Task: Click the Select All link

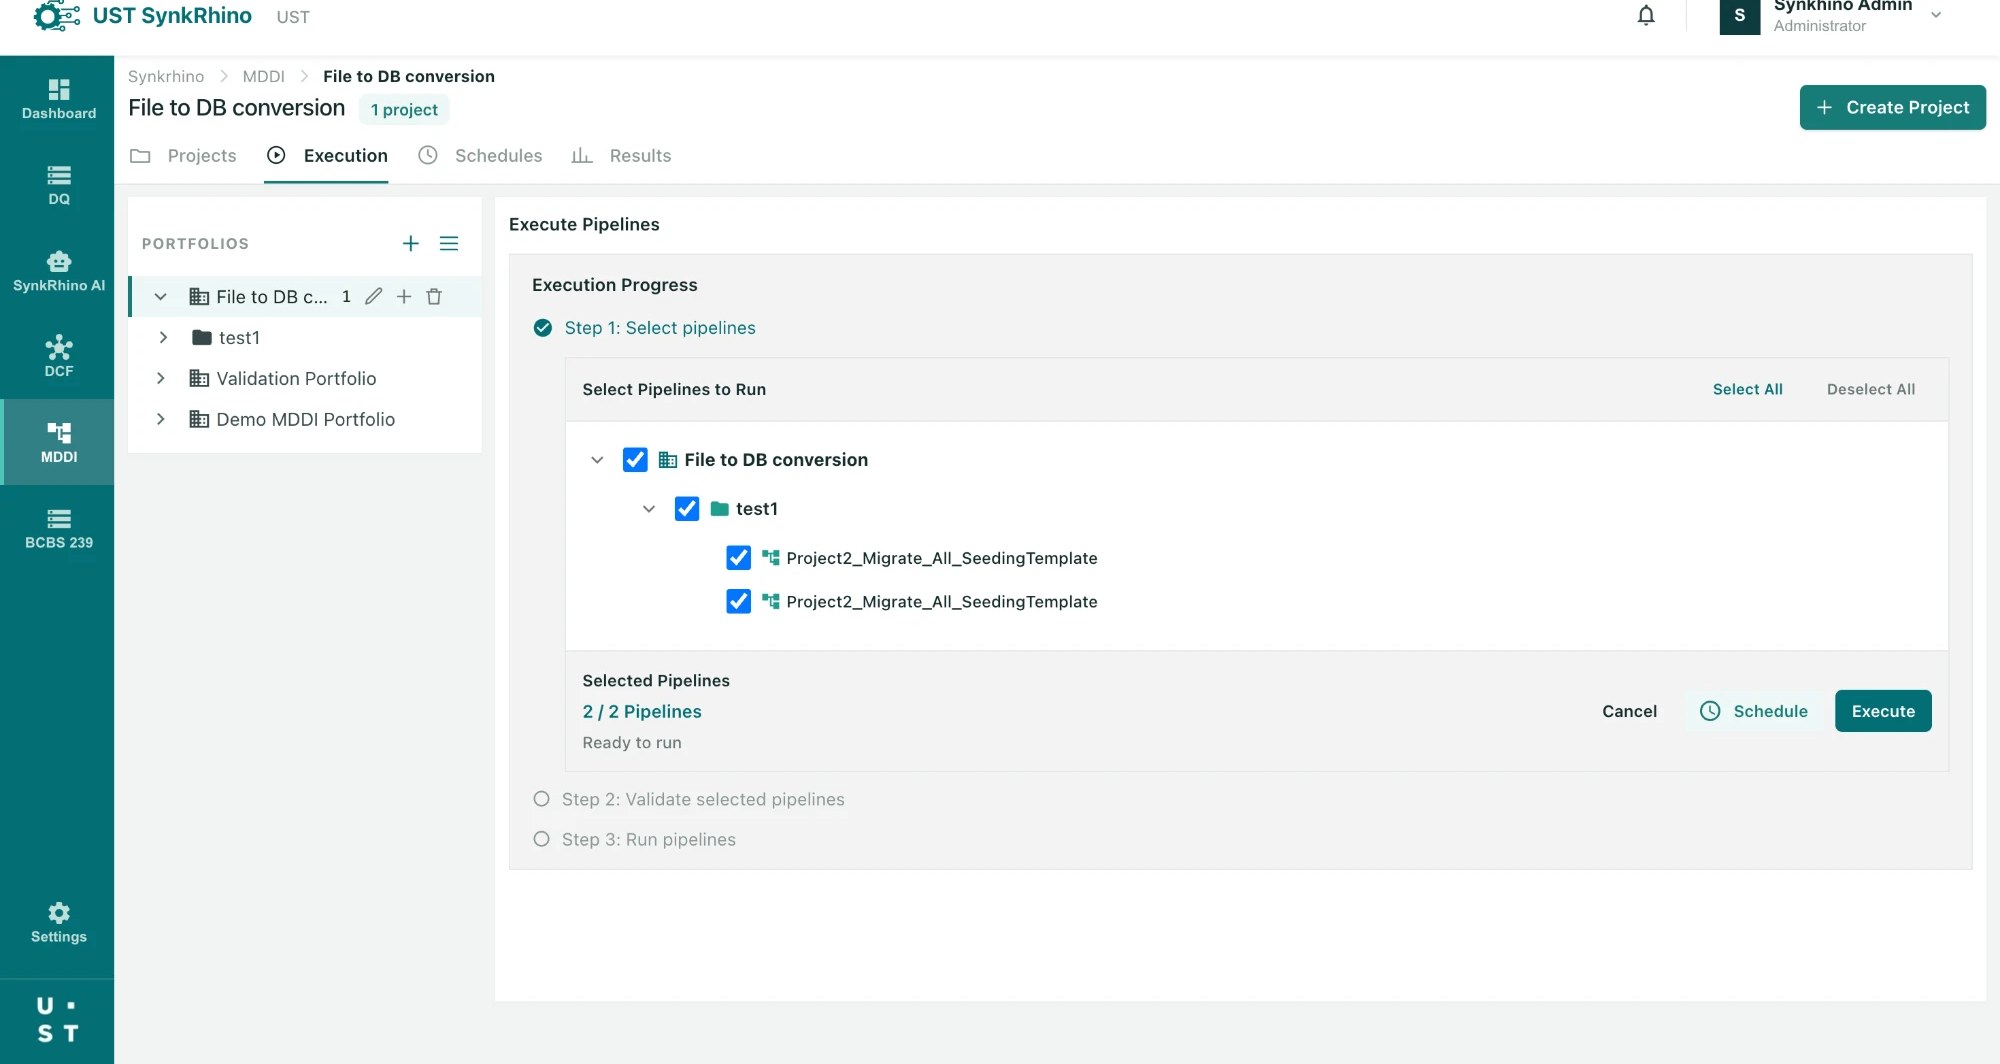Action: point(1747,389)
